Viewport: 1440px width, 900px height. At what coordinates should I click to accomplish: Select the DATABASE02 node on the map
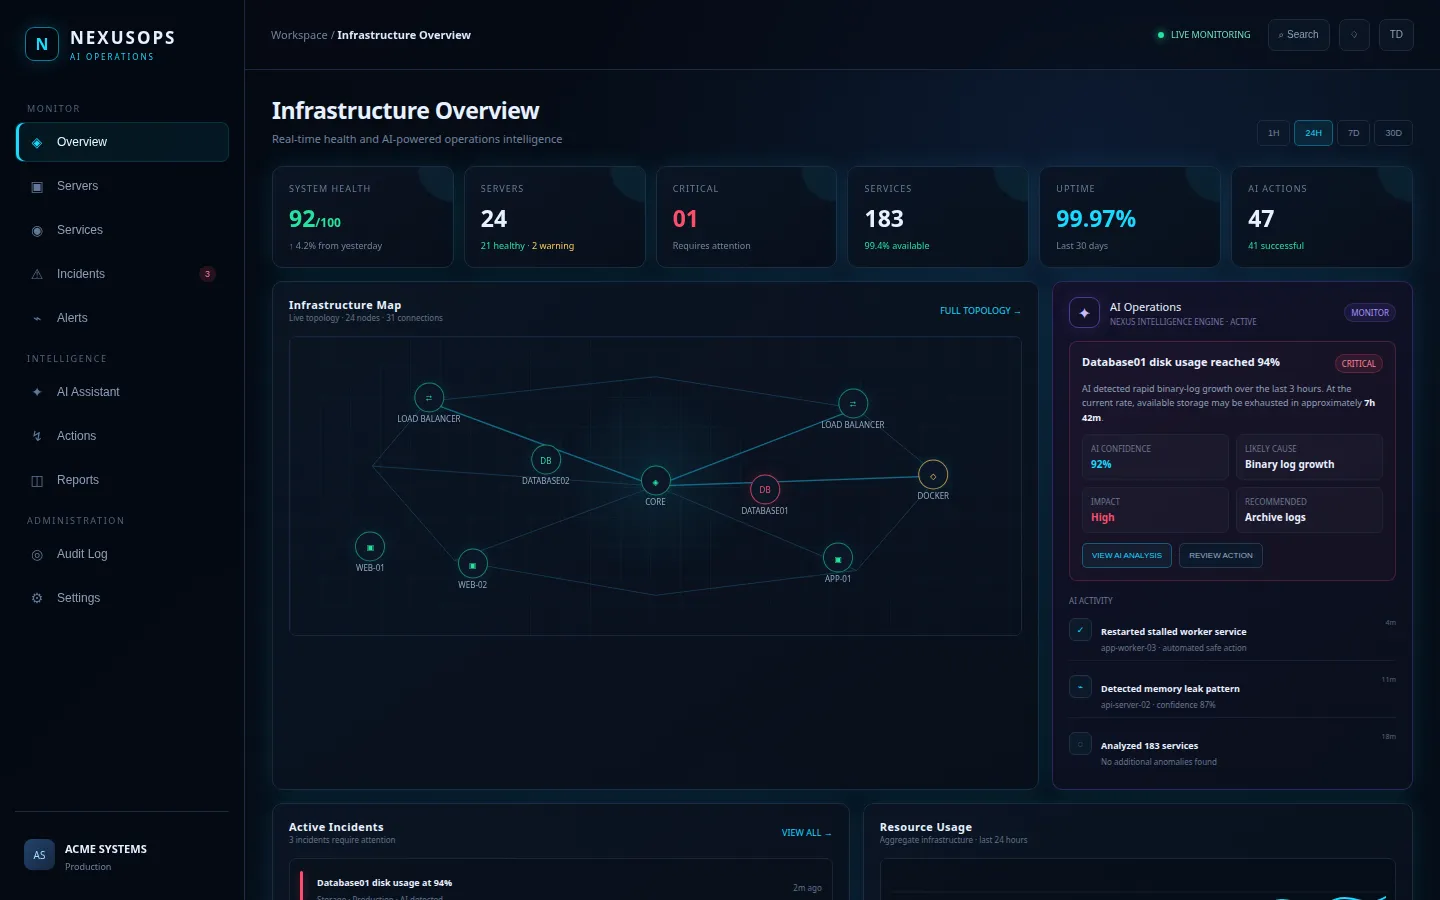pyautogui.click(x=546, y=460)
